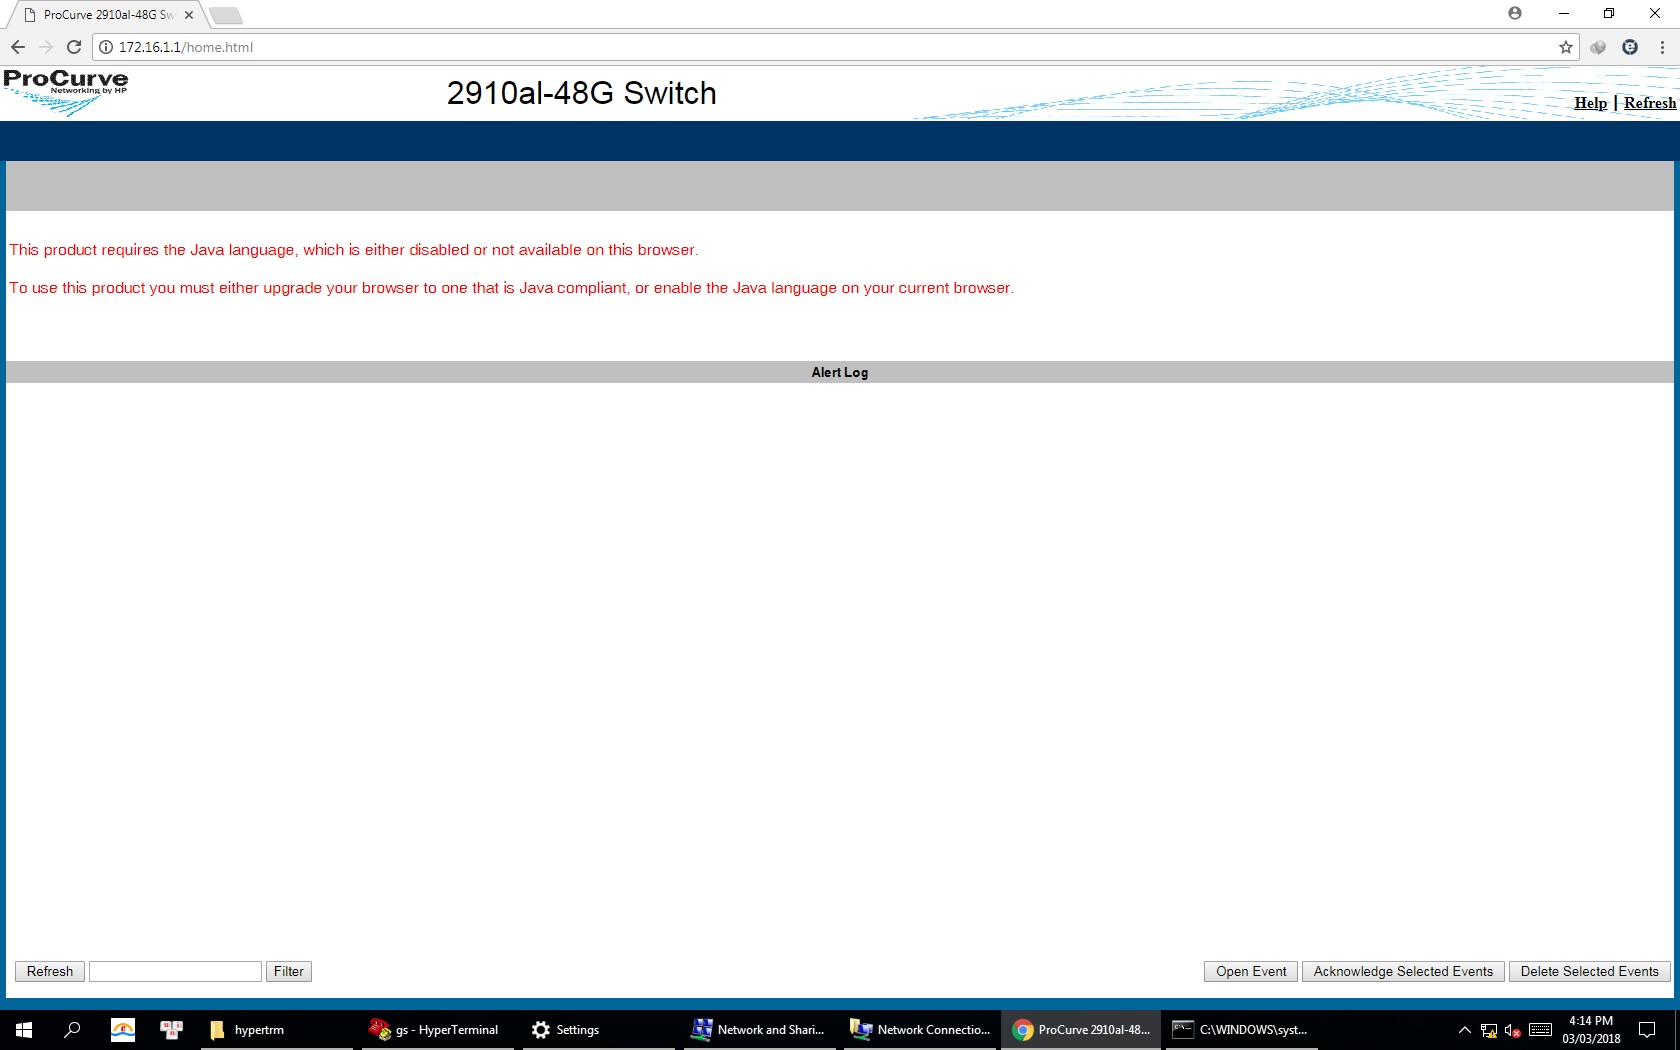Show hidden system tray icons
Screen dimensions: 1680x1050
(x=1464, y=1030)
